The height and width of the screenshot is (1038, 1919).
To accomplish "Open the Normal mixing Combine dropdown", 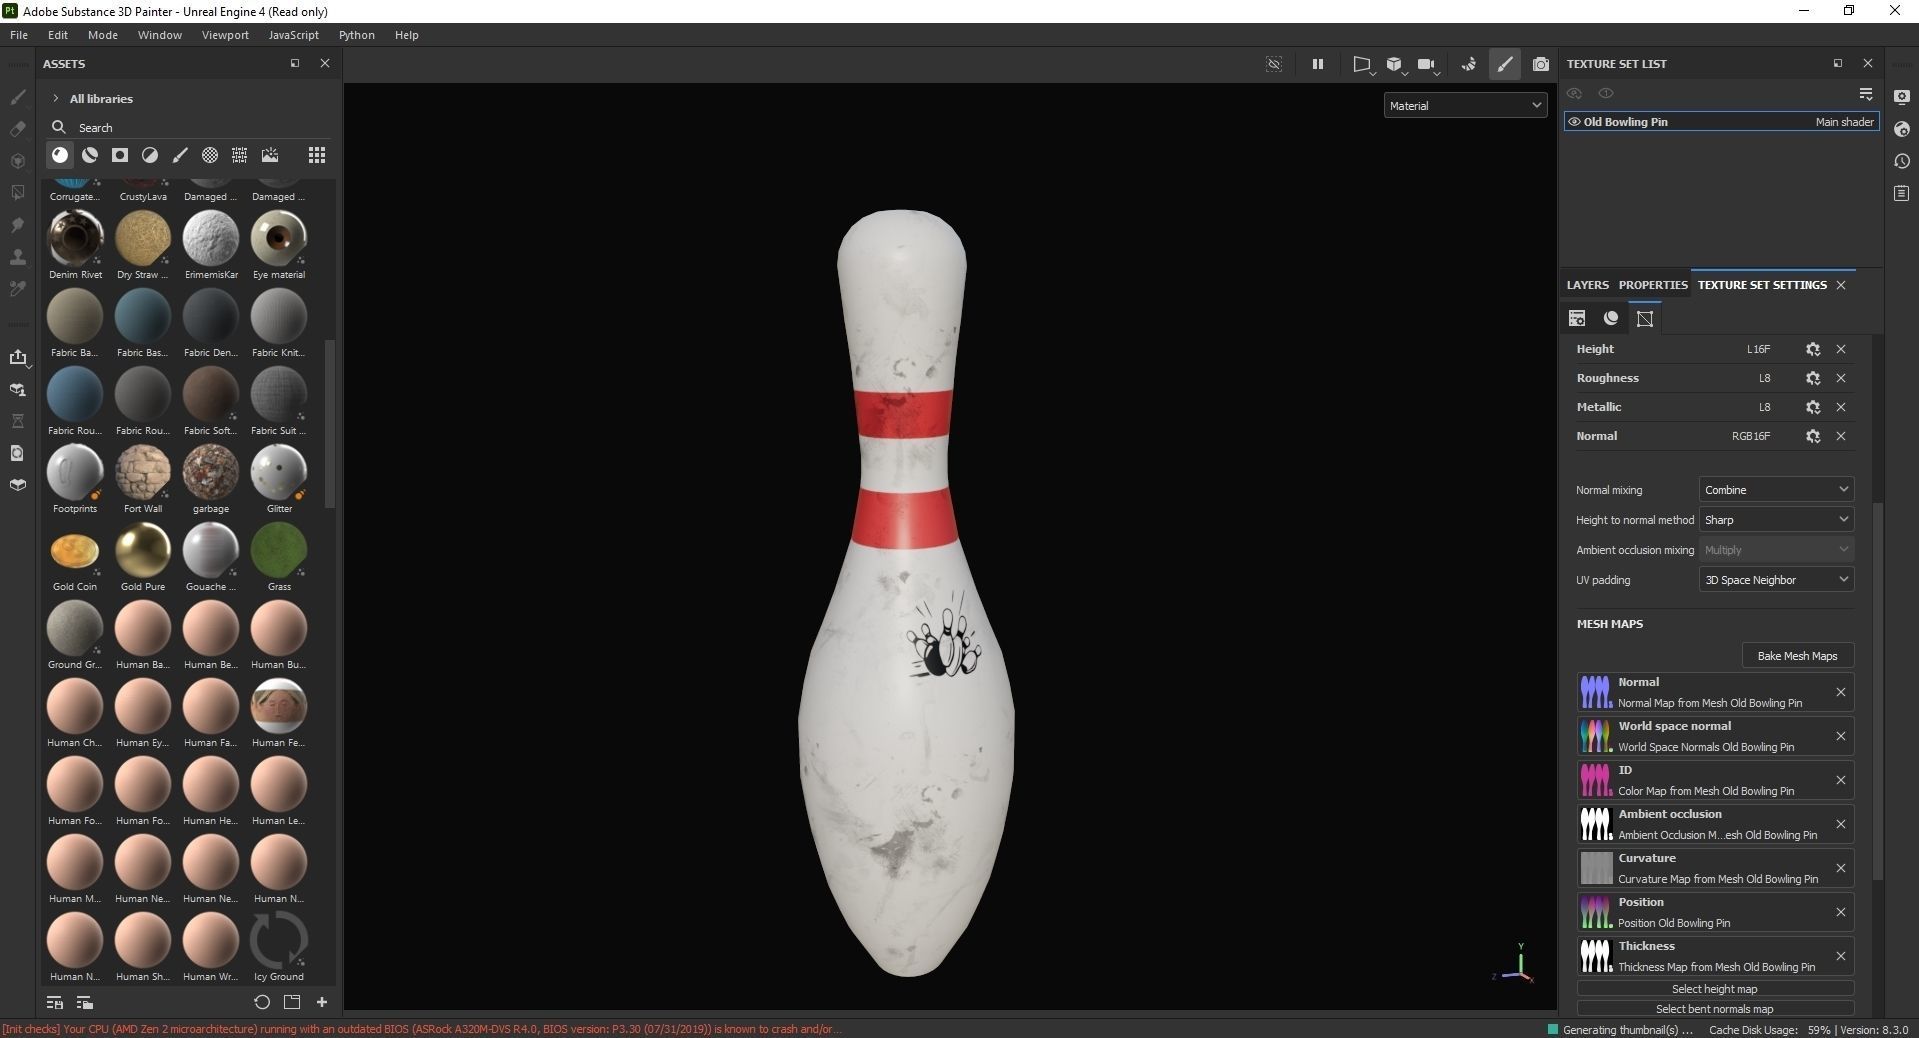I will (x=1776, y=489).
